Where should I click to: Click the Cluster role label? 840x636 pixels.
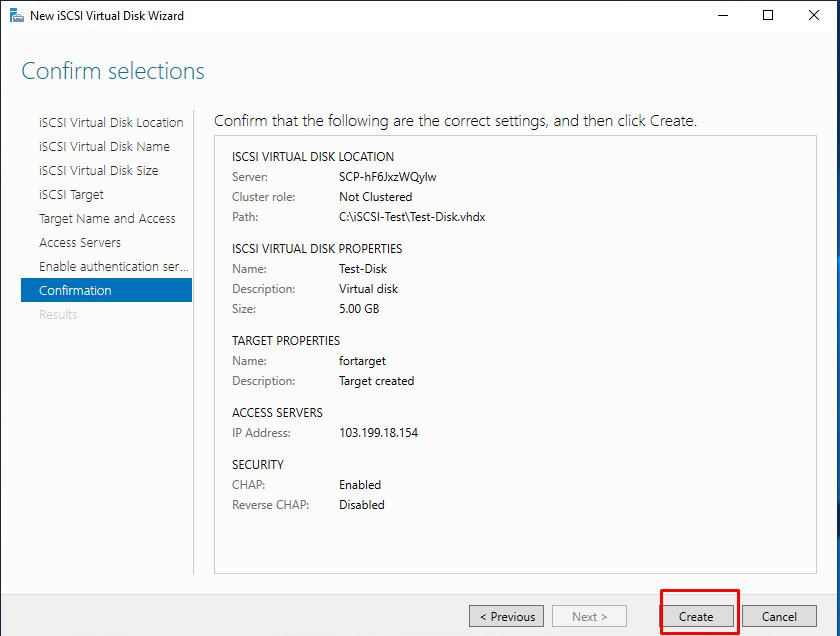263,197
